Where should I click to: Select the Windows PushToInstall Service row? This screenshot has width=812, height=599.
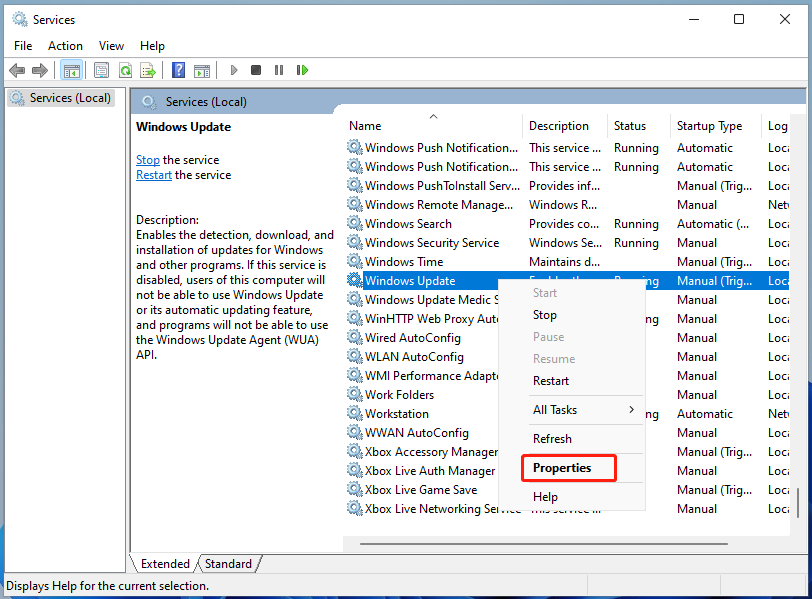pyautogui.click(x=567, y=185)
